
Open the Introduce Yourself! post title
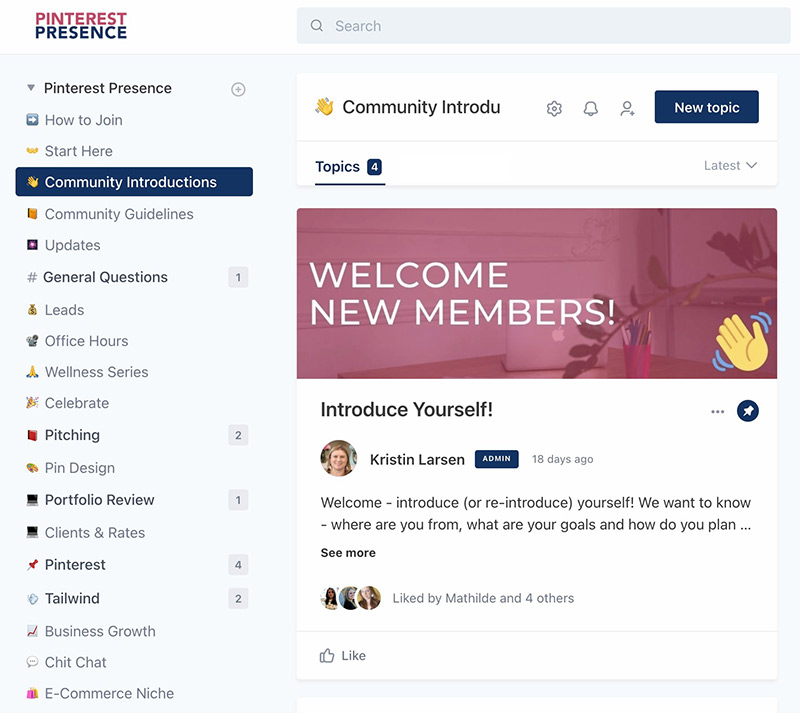[x=407, y=409]
